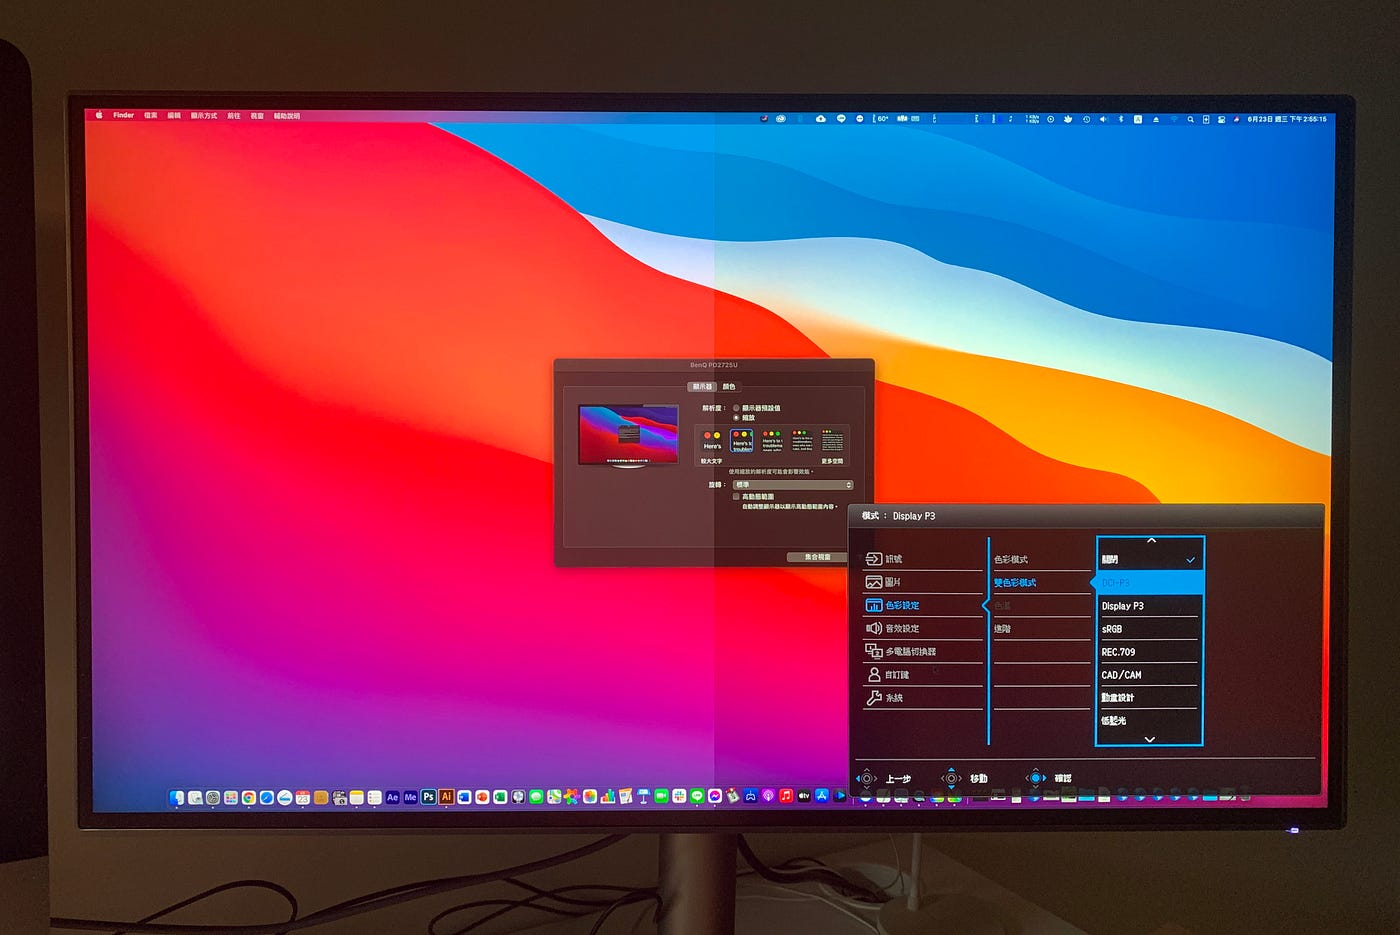Image resolution: width=1400 pixels, height=935 pixels.
Task: Launch Photoshop (Ps) from the Dock
Action: coord(429,797)
